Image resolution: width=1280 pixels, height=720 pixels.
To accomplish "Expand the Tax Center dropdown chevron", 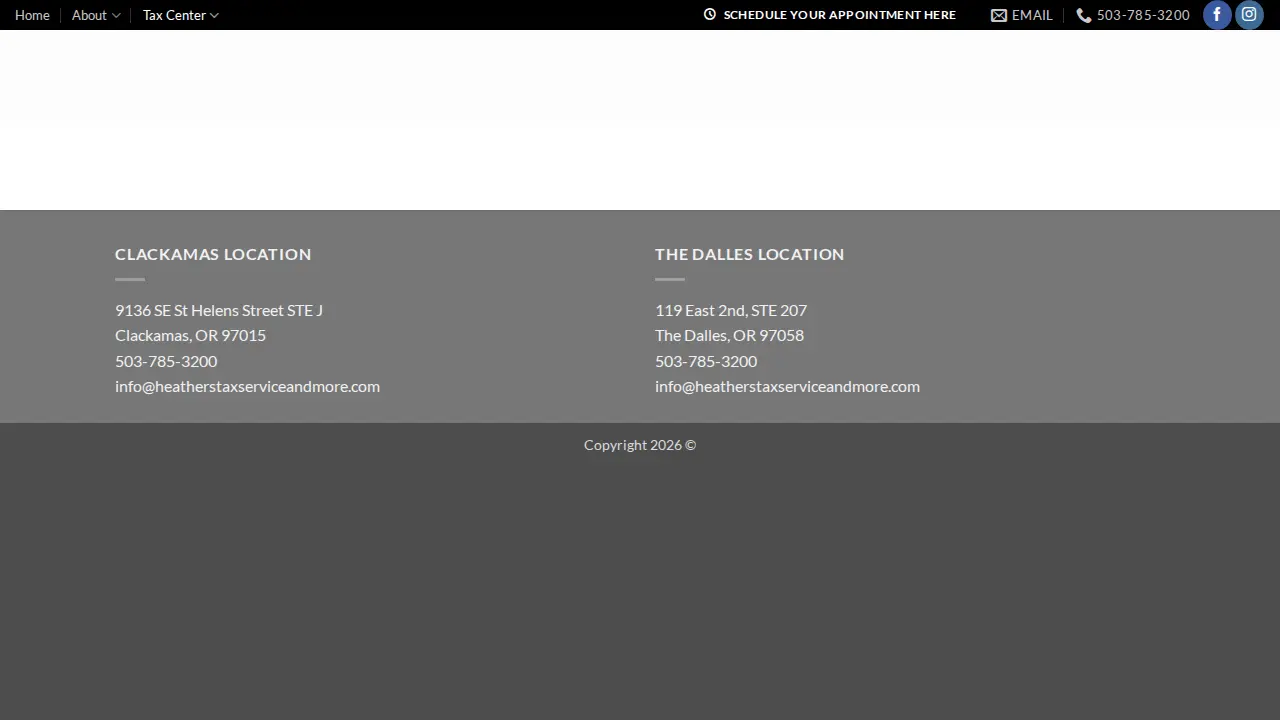I will [214, 15].
